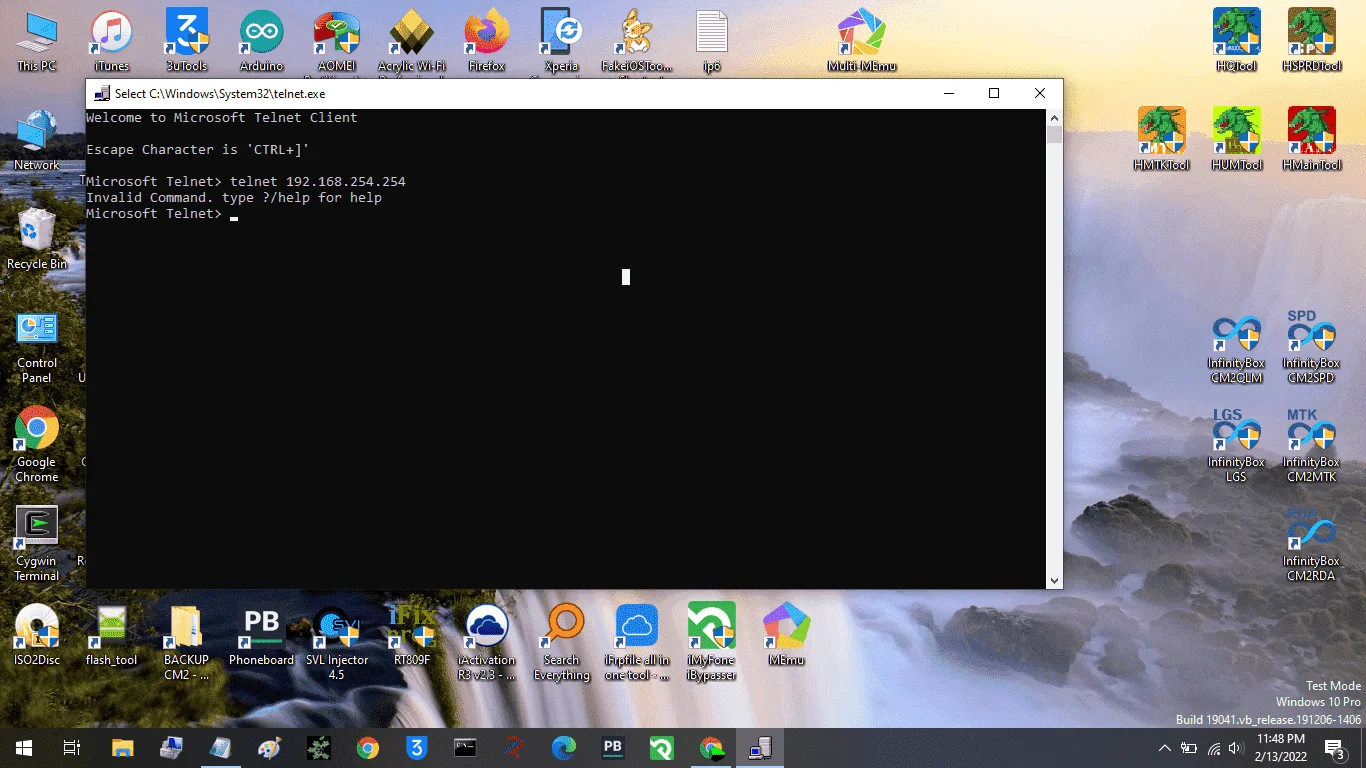Image resolution: width=1366 pixels, height=768 pixels.
Task: Open the HUMTool desktop shortcut
Action: tap(1237, 139)
